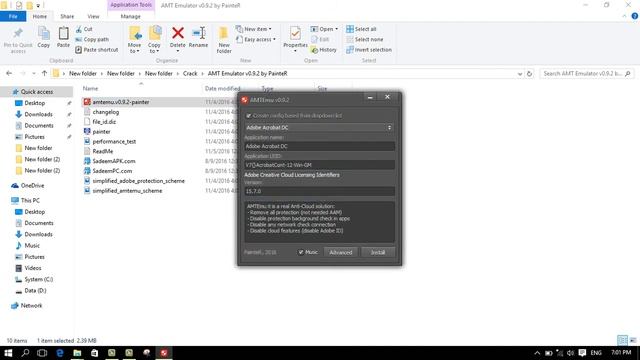
Task: Switch to the Share ribbon tab
Action: (67, 16)
